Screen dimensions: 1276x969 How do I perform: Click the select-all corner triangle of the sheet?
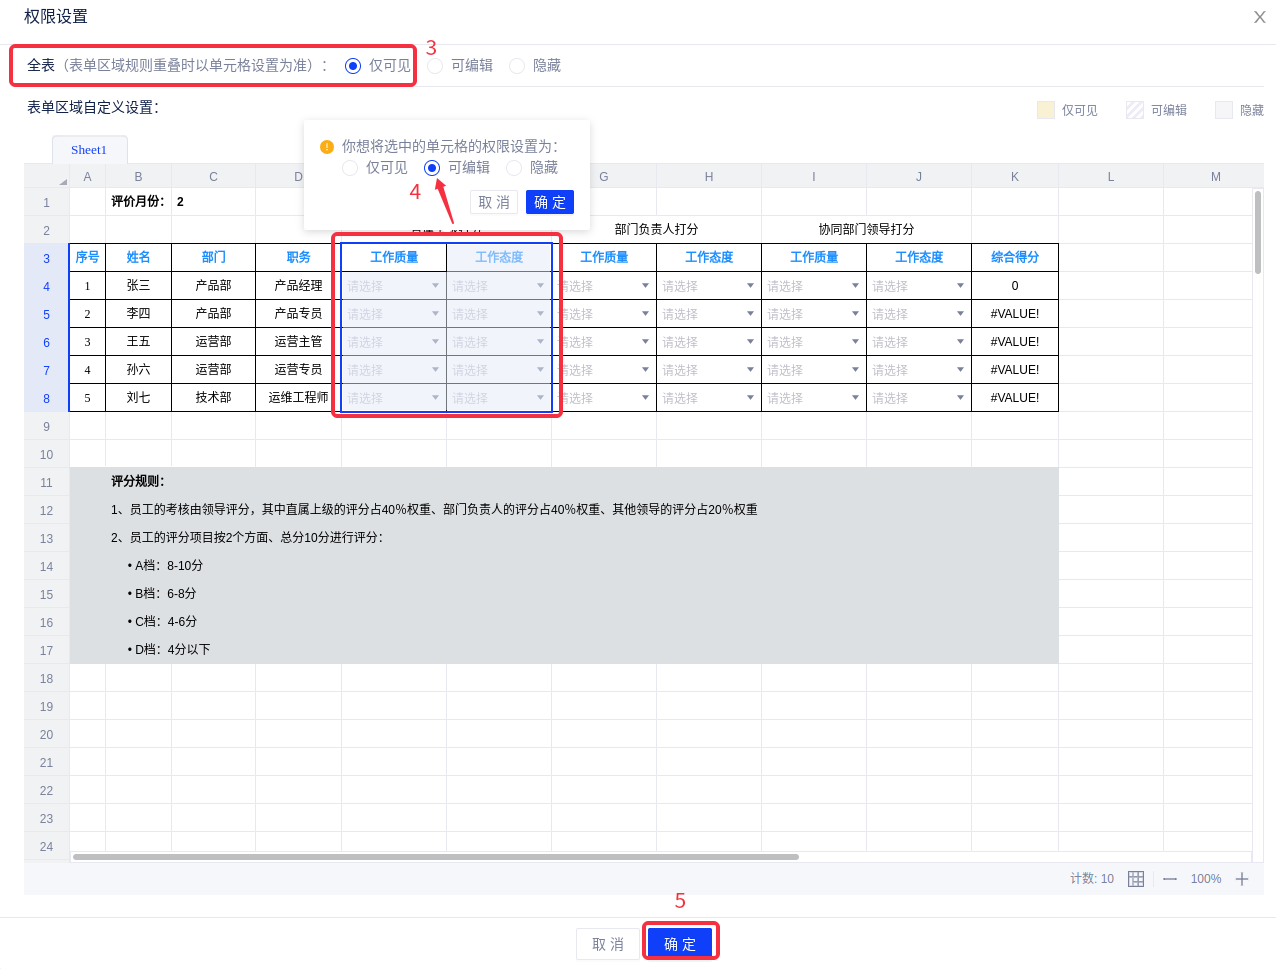[62, 181]
